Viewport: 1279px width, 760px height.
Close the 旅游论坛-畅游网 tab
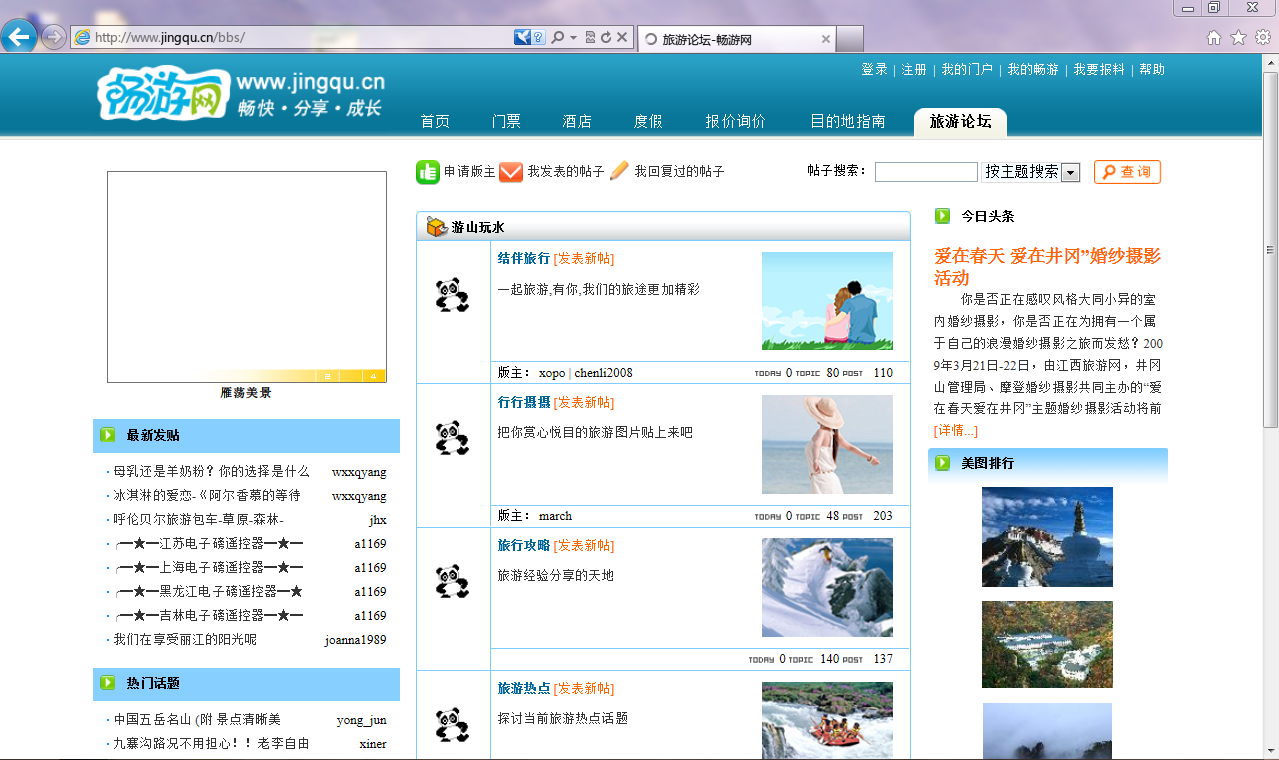click(x=826, y=39)
